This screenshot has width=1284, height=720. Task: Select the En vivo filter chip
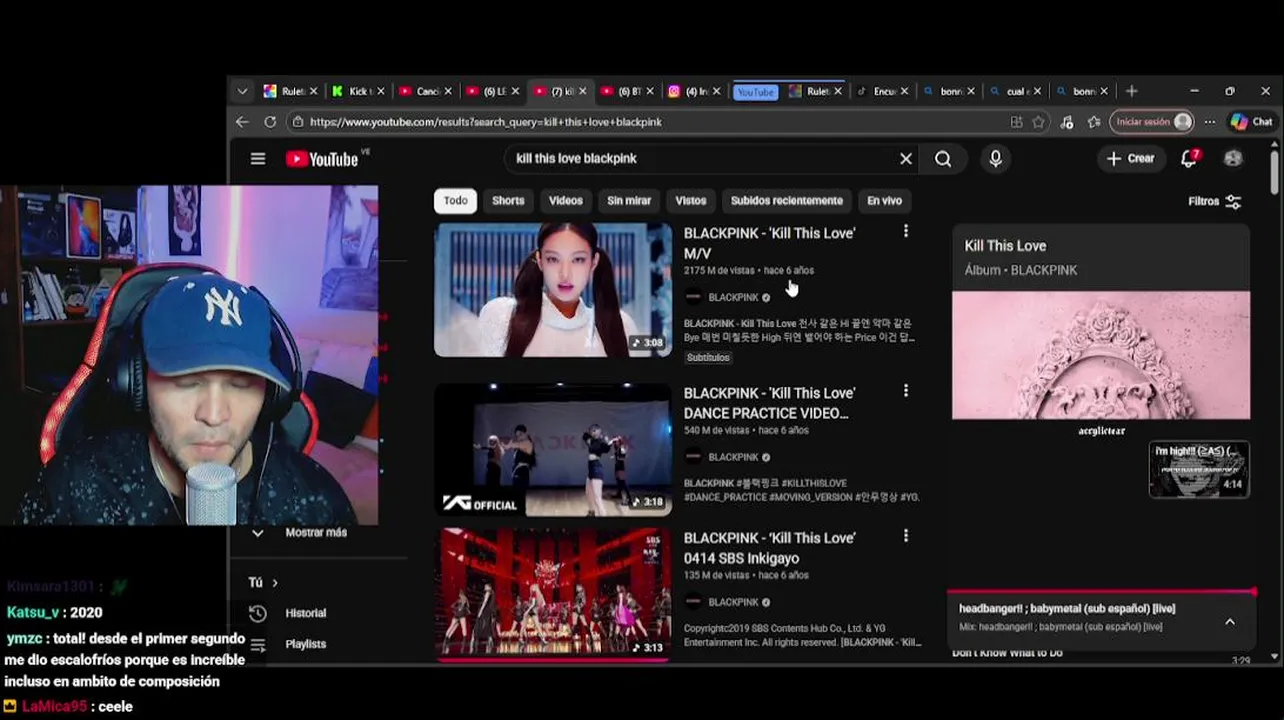pos(884,200)
